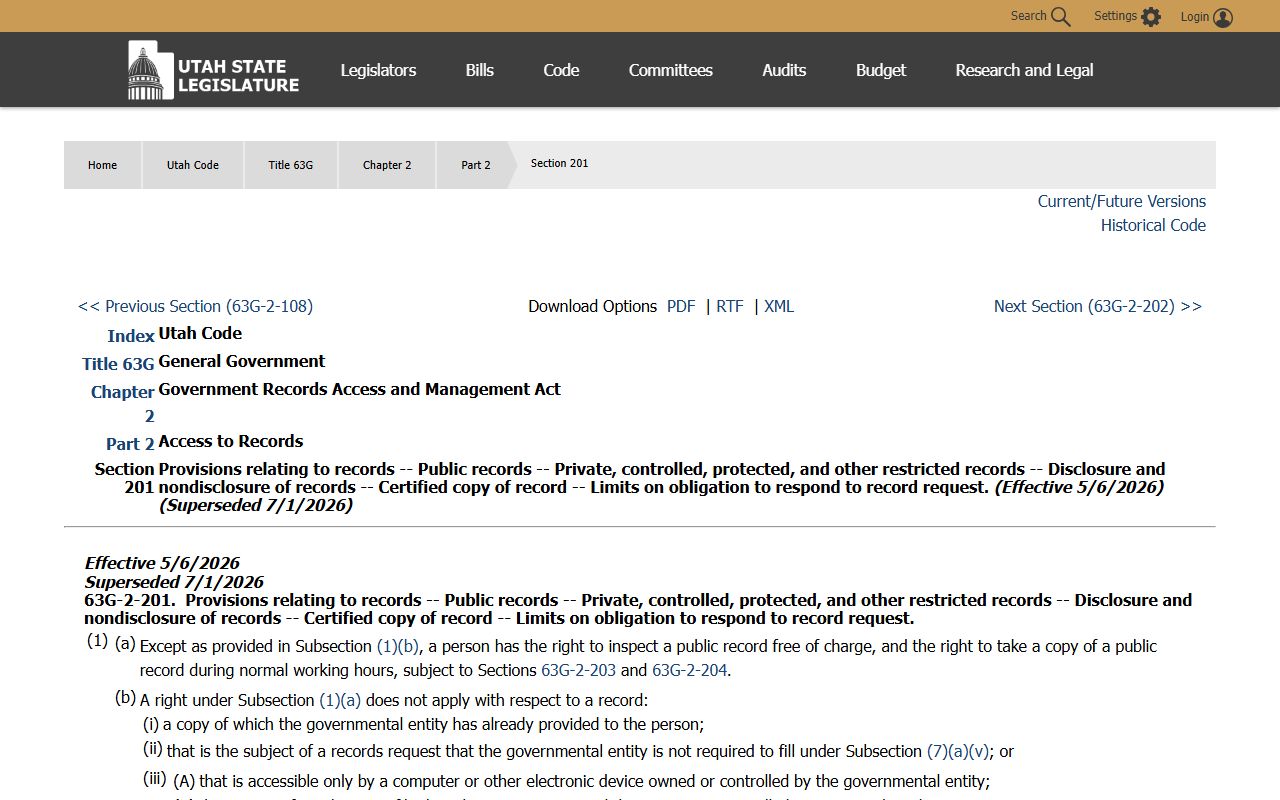
Task: Click the Utah State Legislature capitol logo
Action: coord(213,70)
